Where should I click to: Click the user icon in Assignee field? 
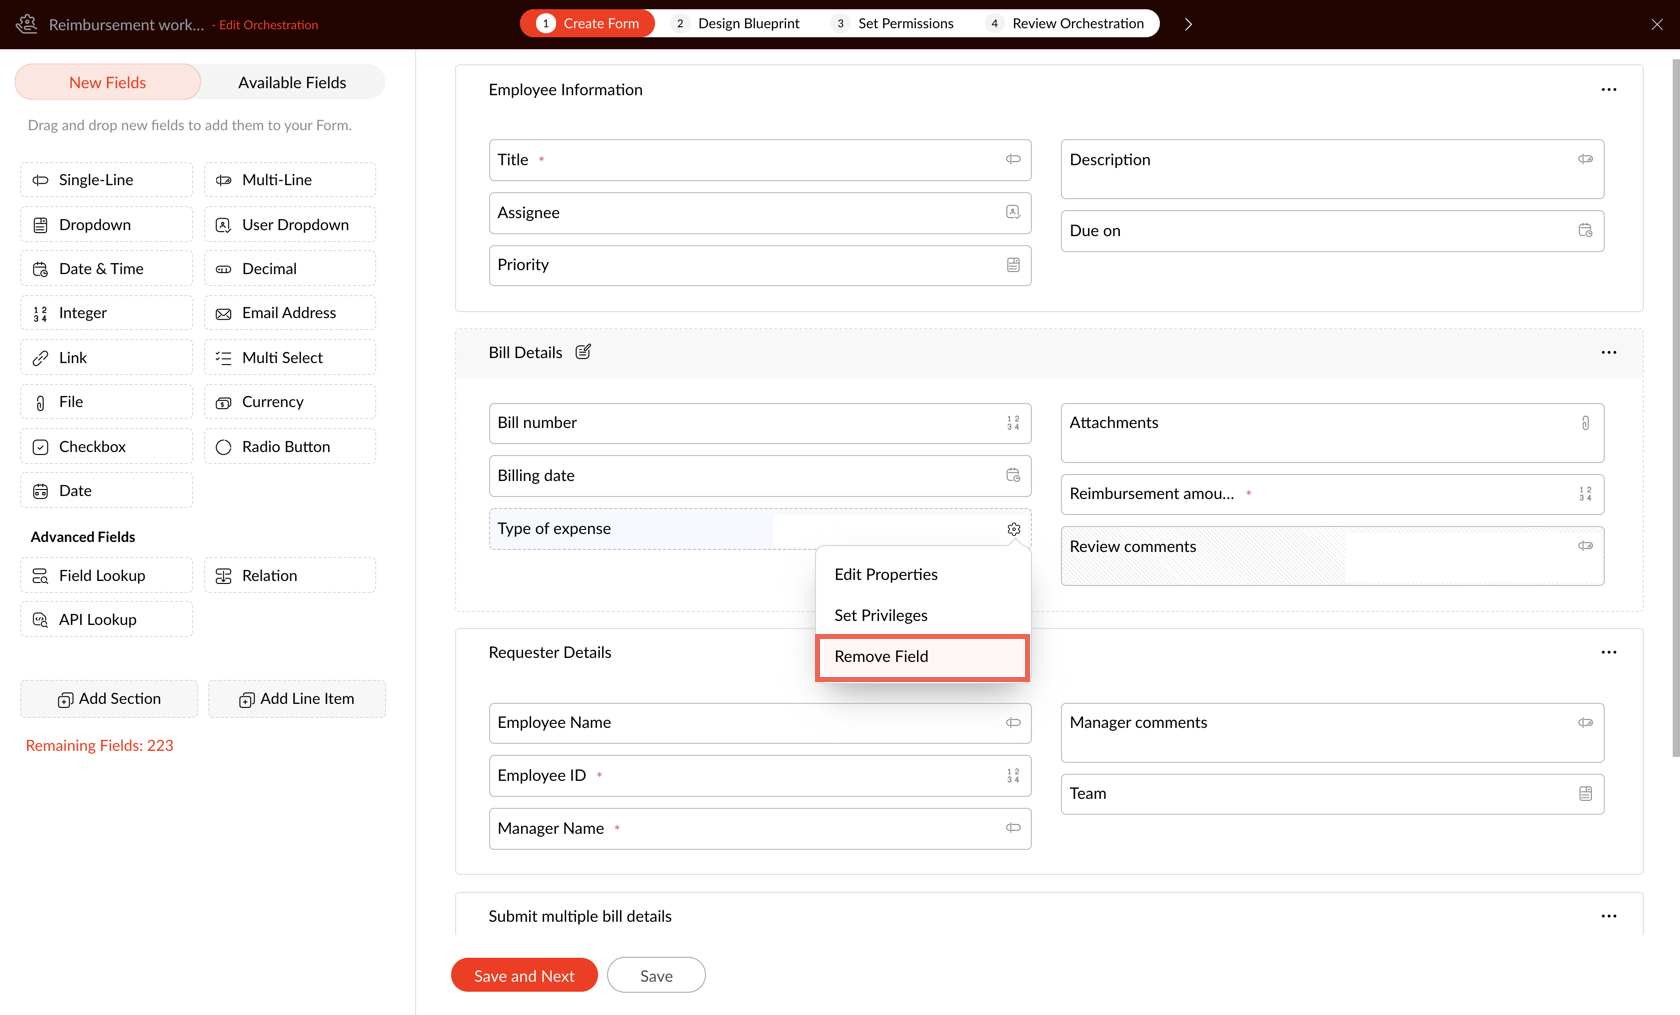pos(1013,212)
